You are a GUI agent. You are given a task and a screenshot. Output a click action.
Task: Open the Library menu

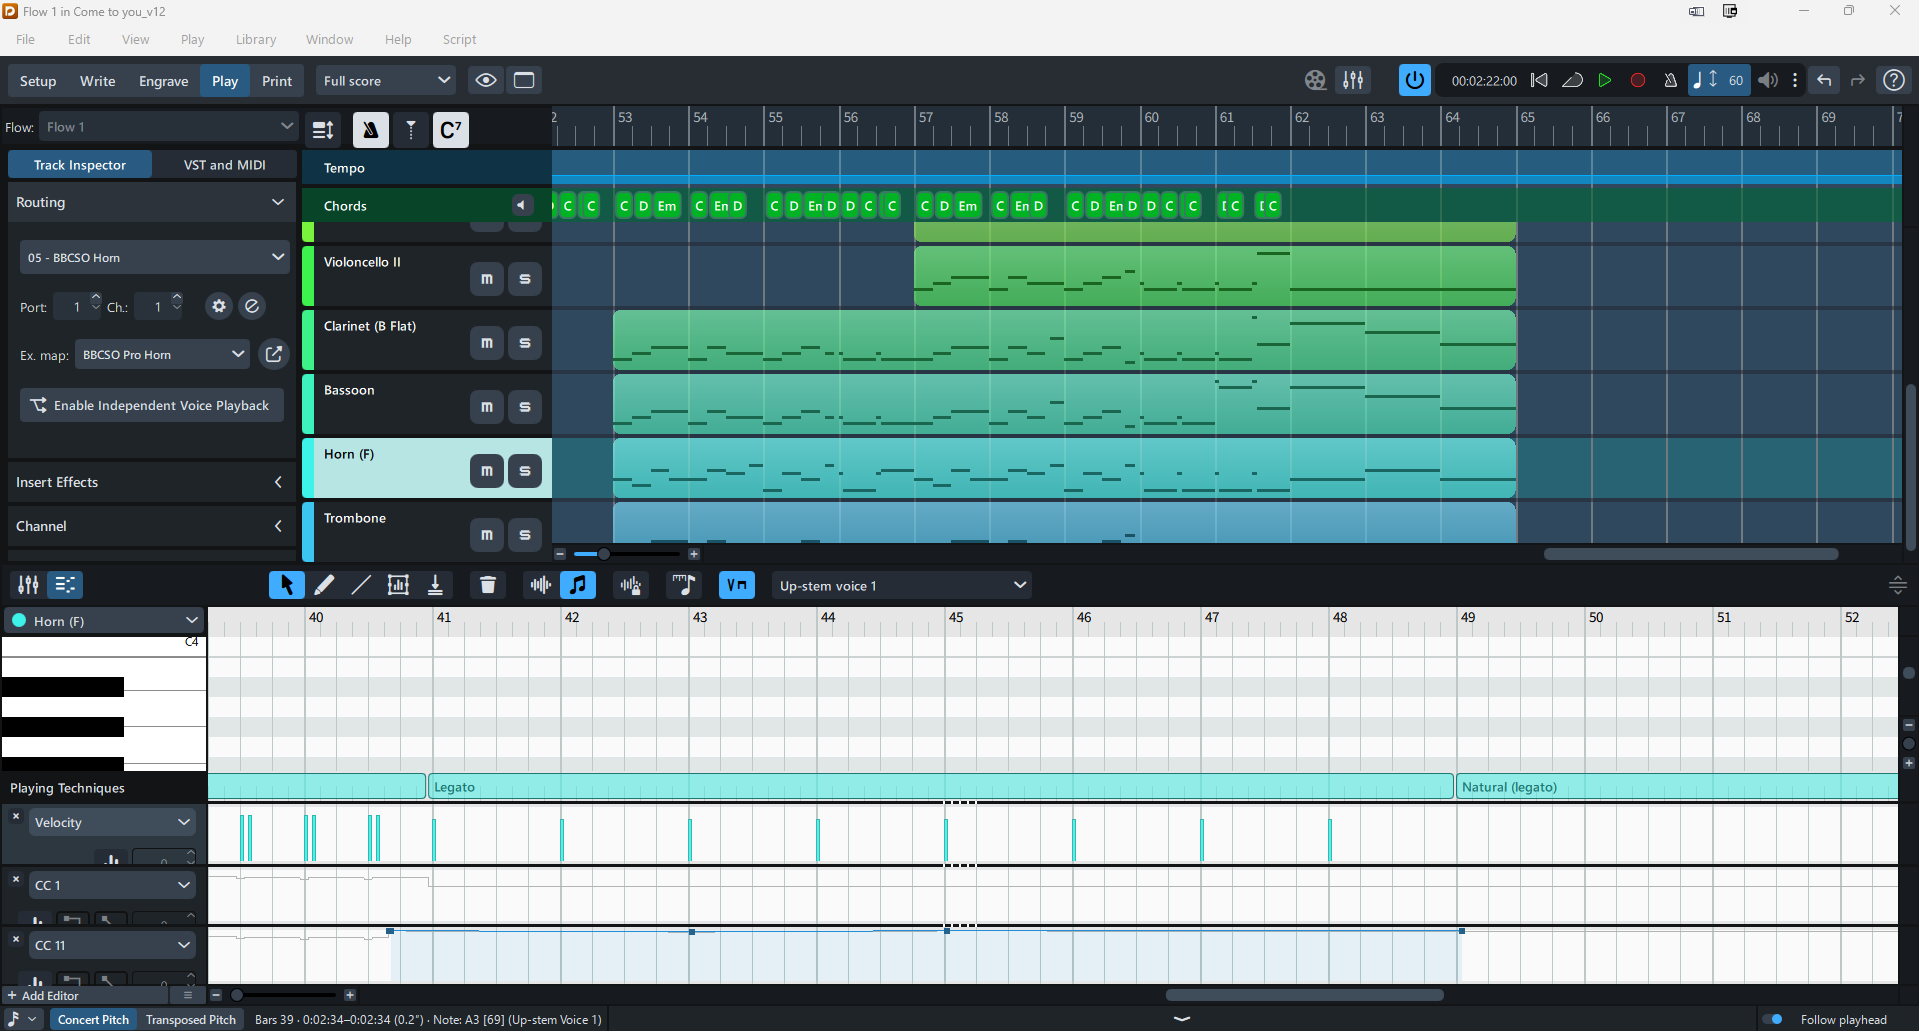[x=255, y=40]
